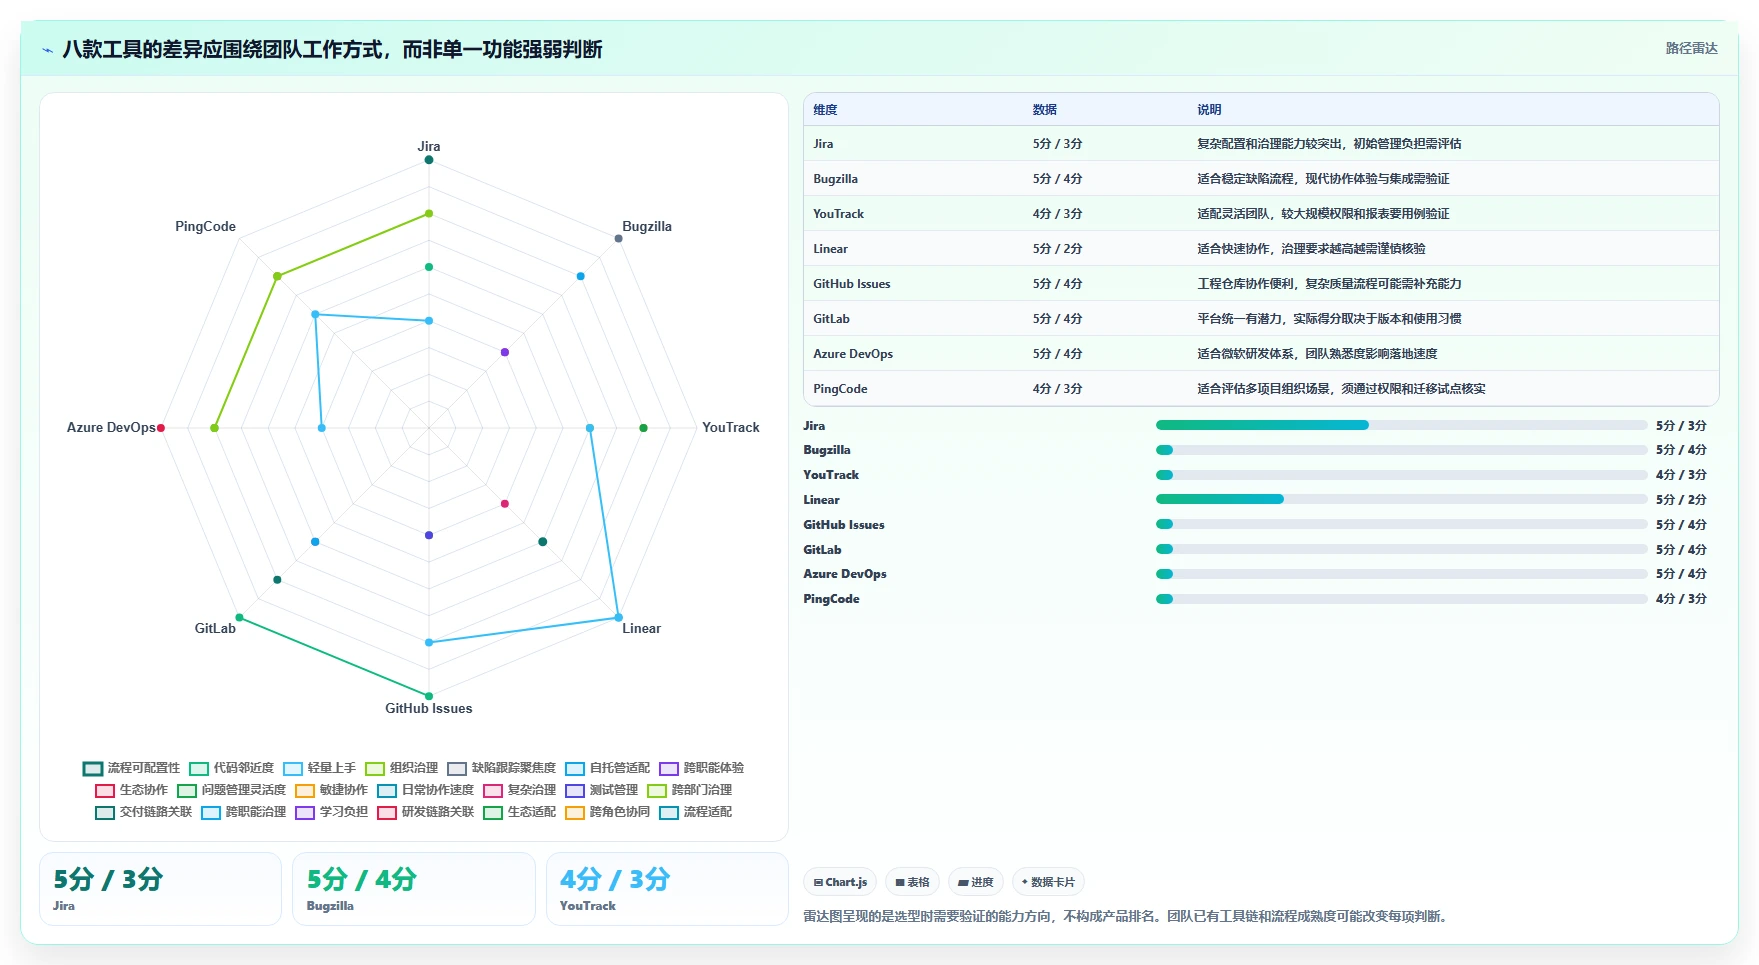The image size is (1759, 965).
Task: Toggle the 缺陷跟踪聚焦度 legend entry
Action: point(502,768)
